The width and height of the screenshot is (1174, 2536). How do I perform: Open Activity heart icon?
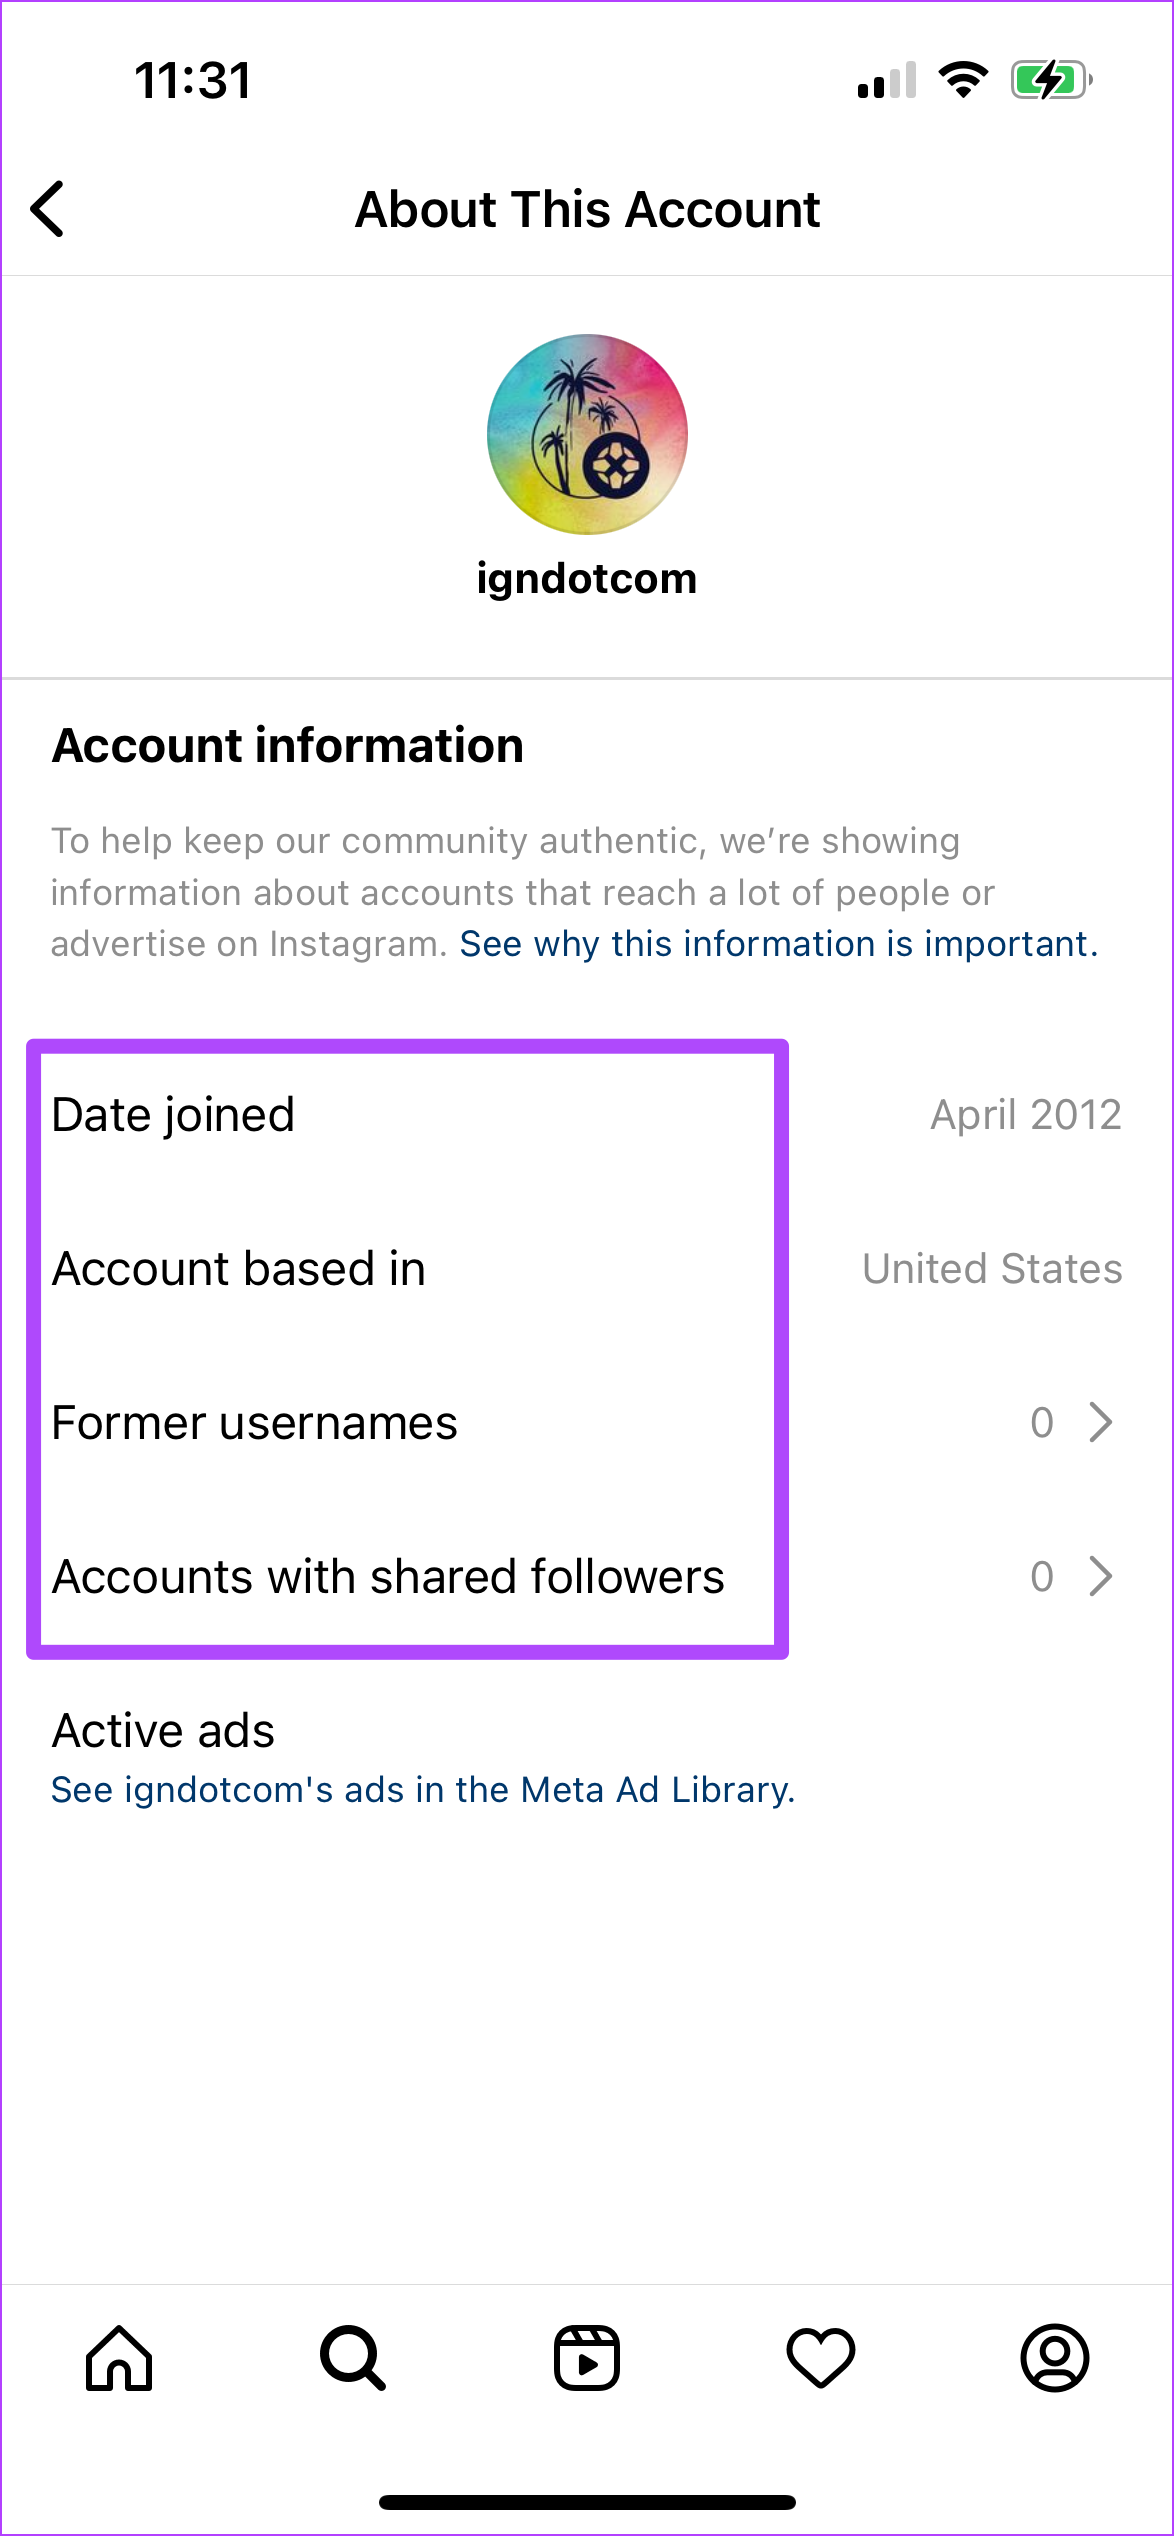coord(821,2357)
